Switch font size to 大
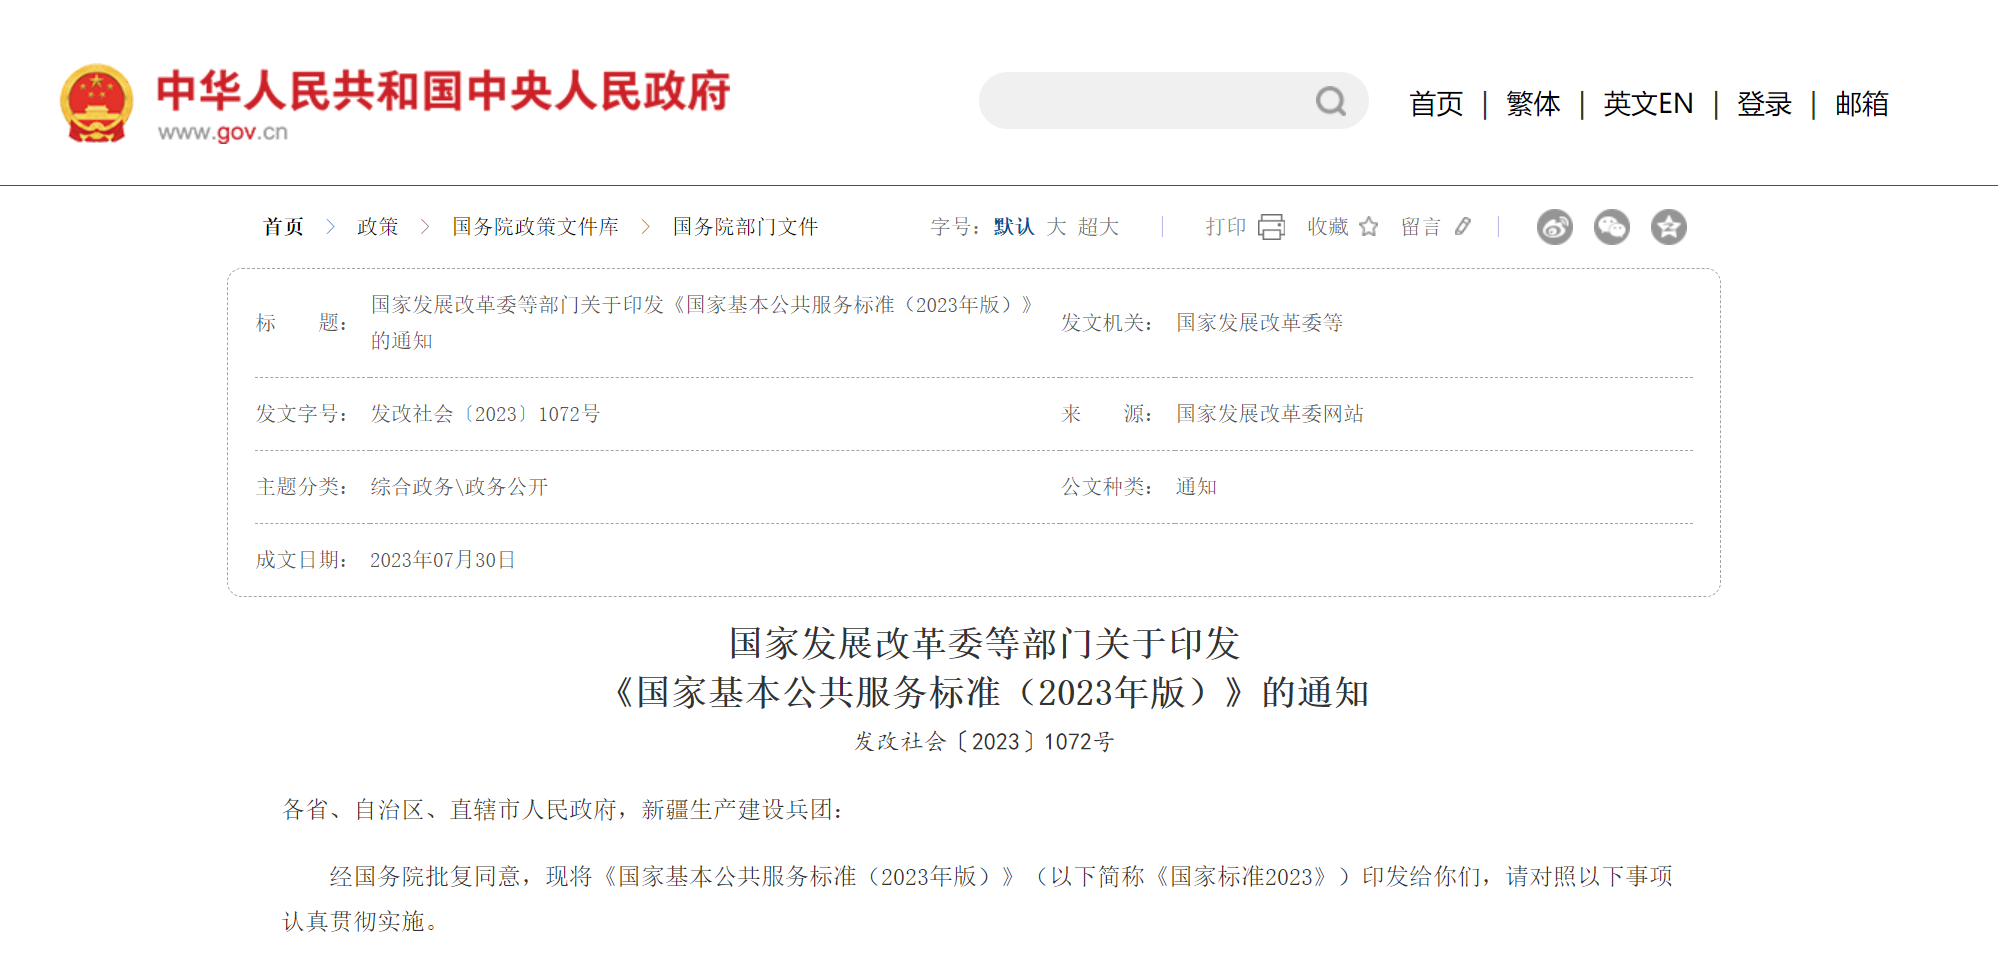This screenshot has height=968, width=1998. coord(1056,227)
